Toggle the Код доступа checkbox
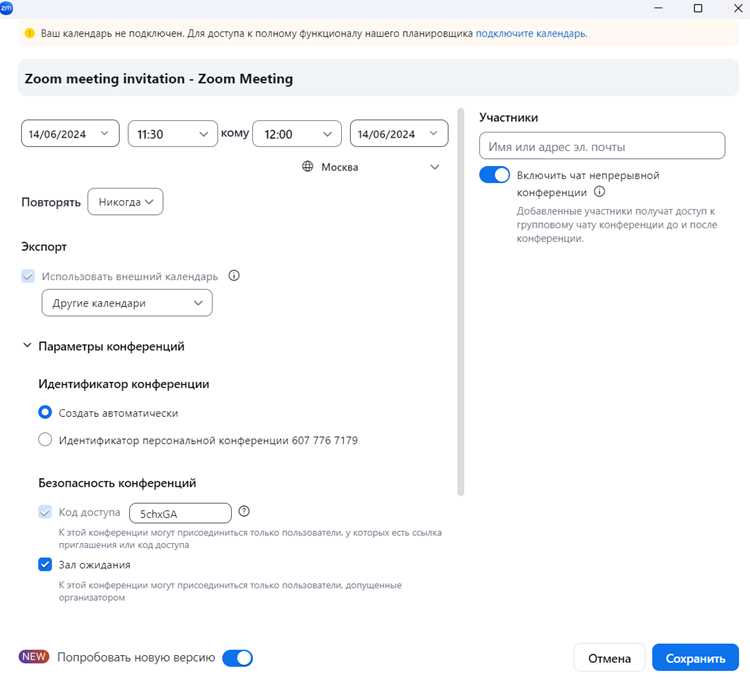The height and width of the screenshot is (688, 750). click(x=45, y=512)
